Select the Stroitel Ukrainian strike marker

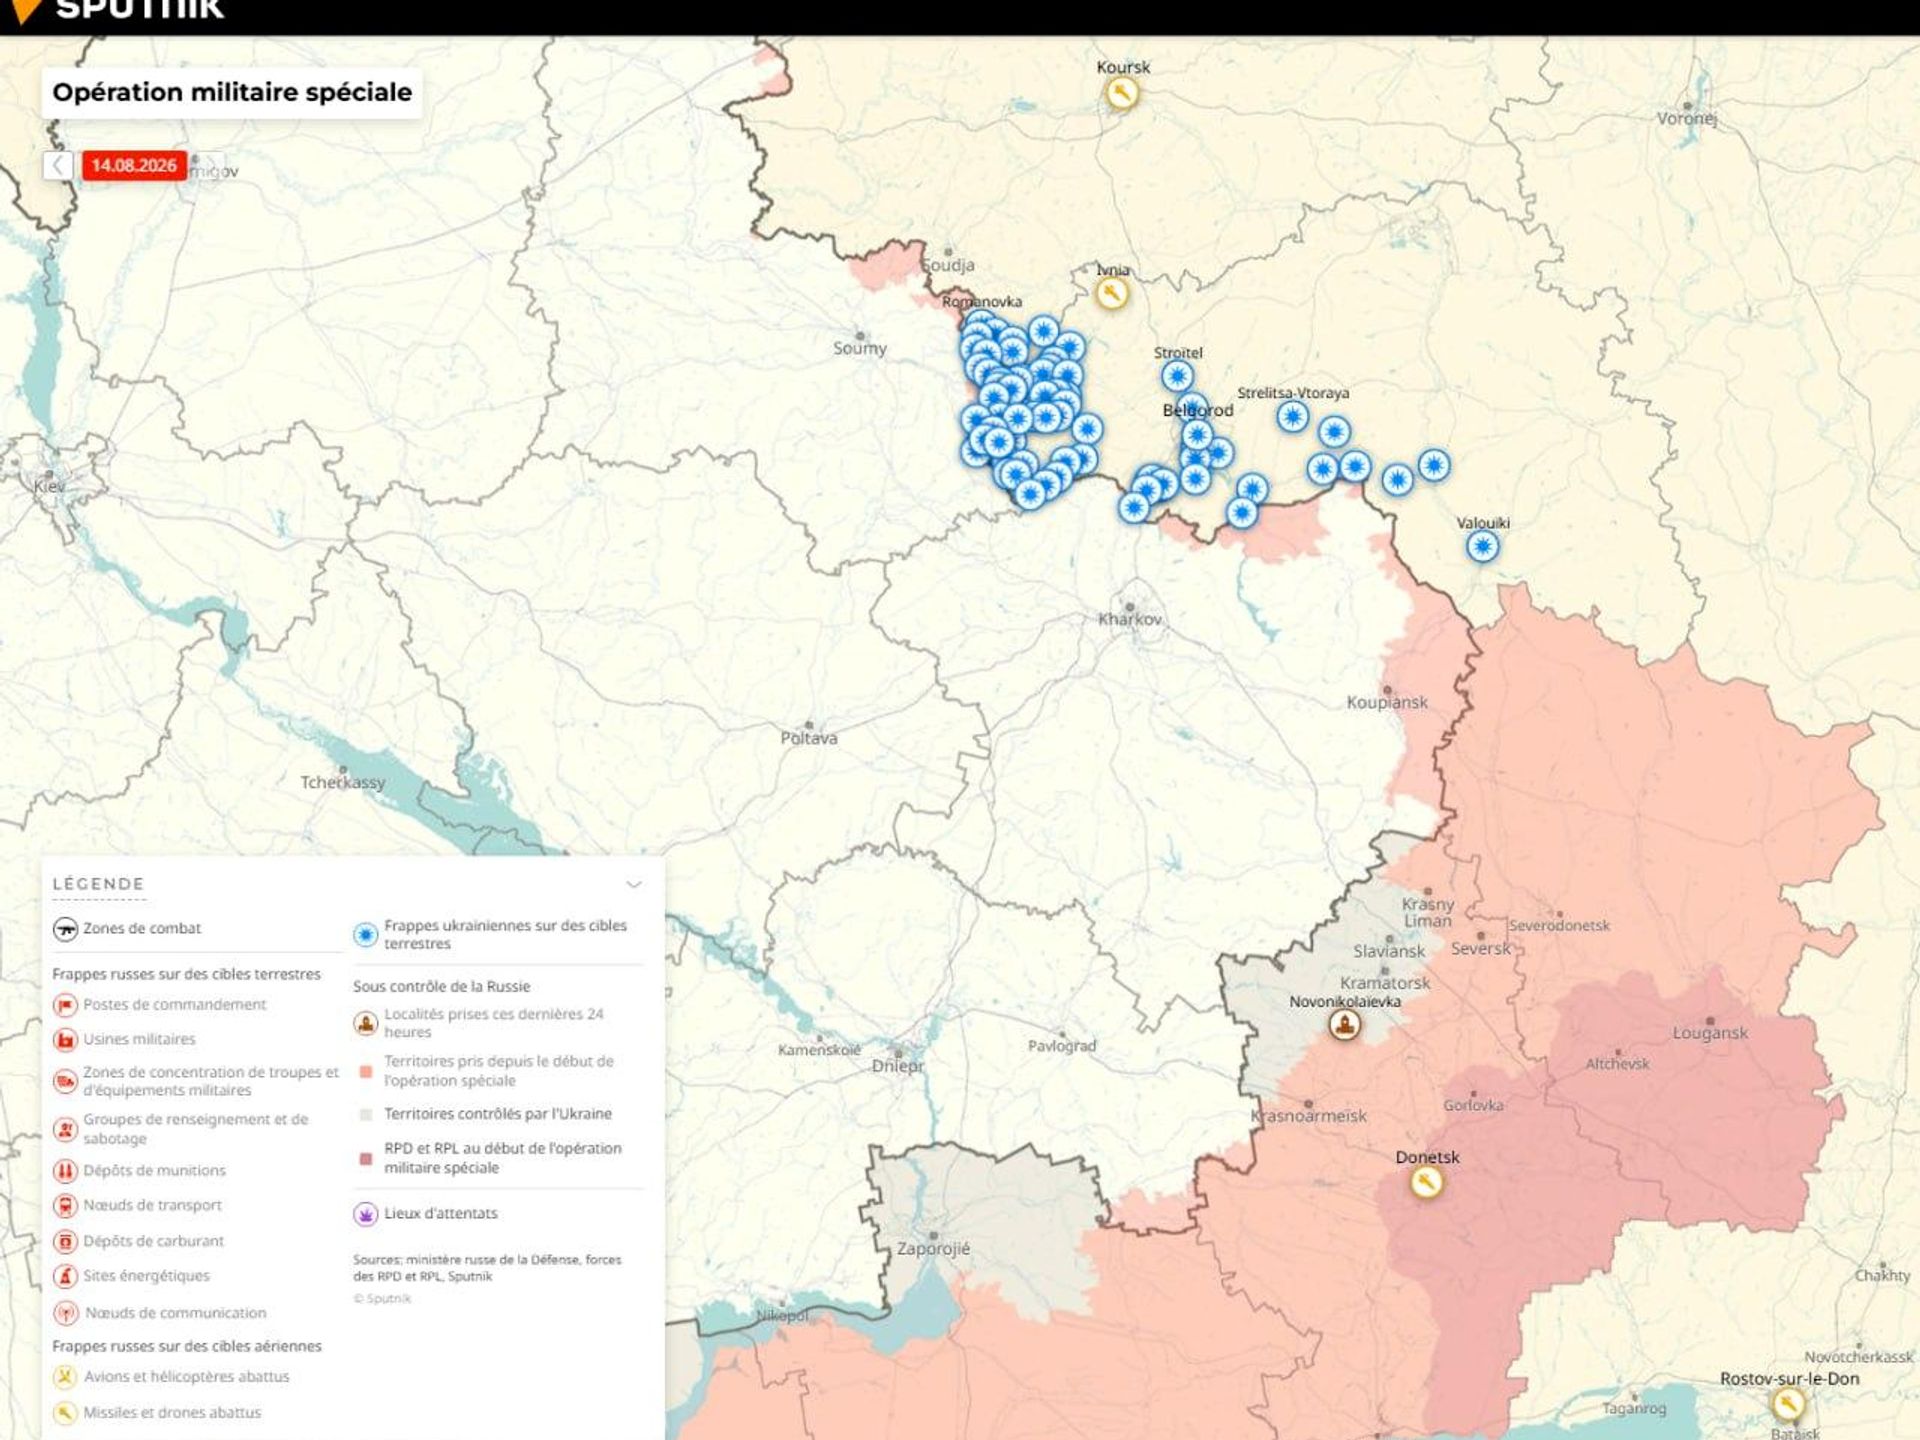click(1177, 377)
